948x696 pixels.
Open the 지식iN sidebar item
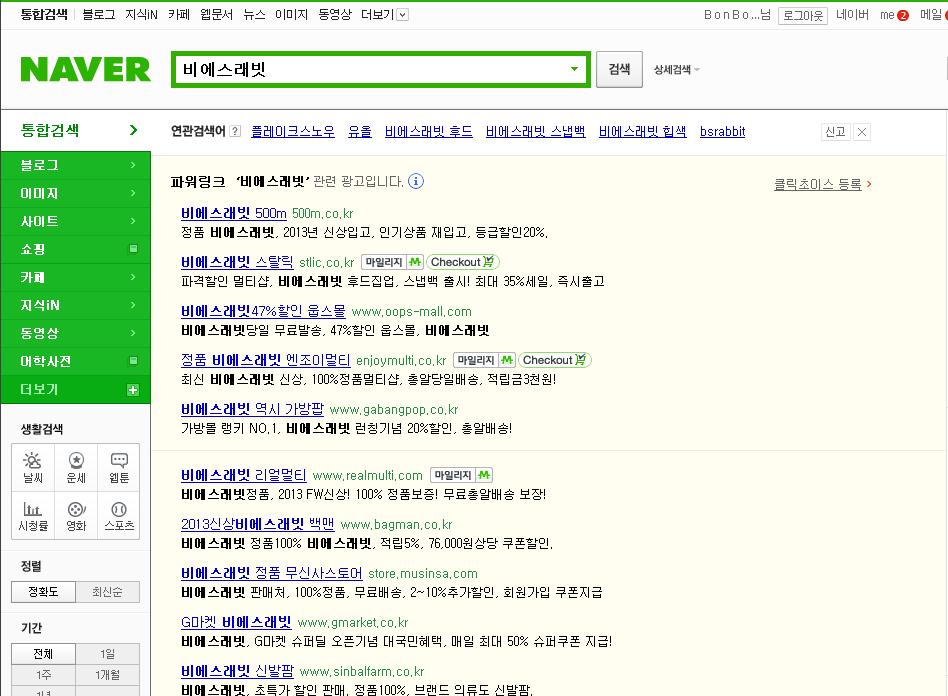76,305
